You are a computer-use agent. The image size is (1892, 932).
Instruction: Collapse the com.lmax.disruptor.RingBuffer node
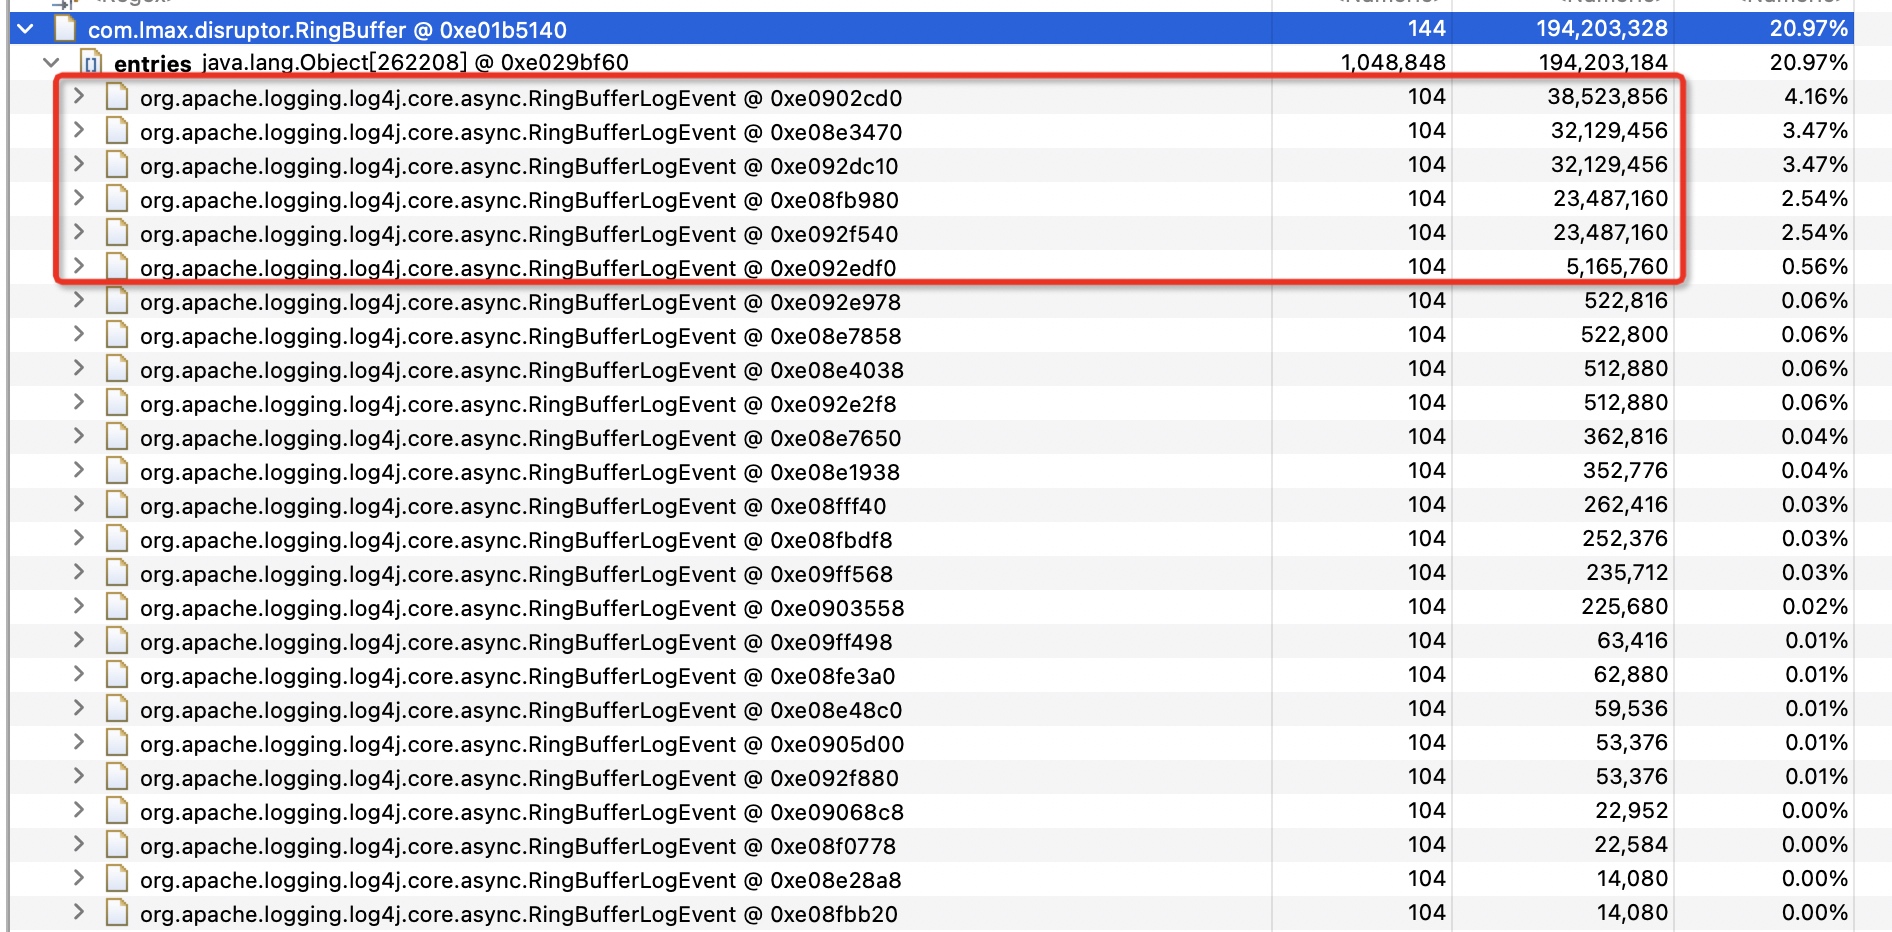[x=27, y=30]
